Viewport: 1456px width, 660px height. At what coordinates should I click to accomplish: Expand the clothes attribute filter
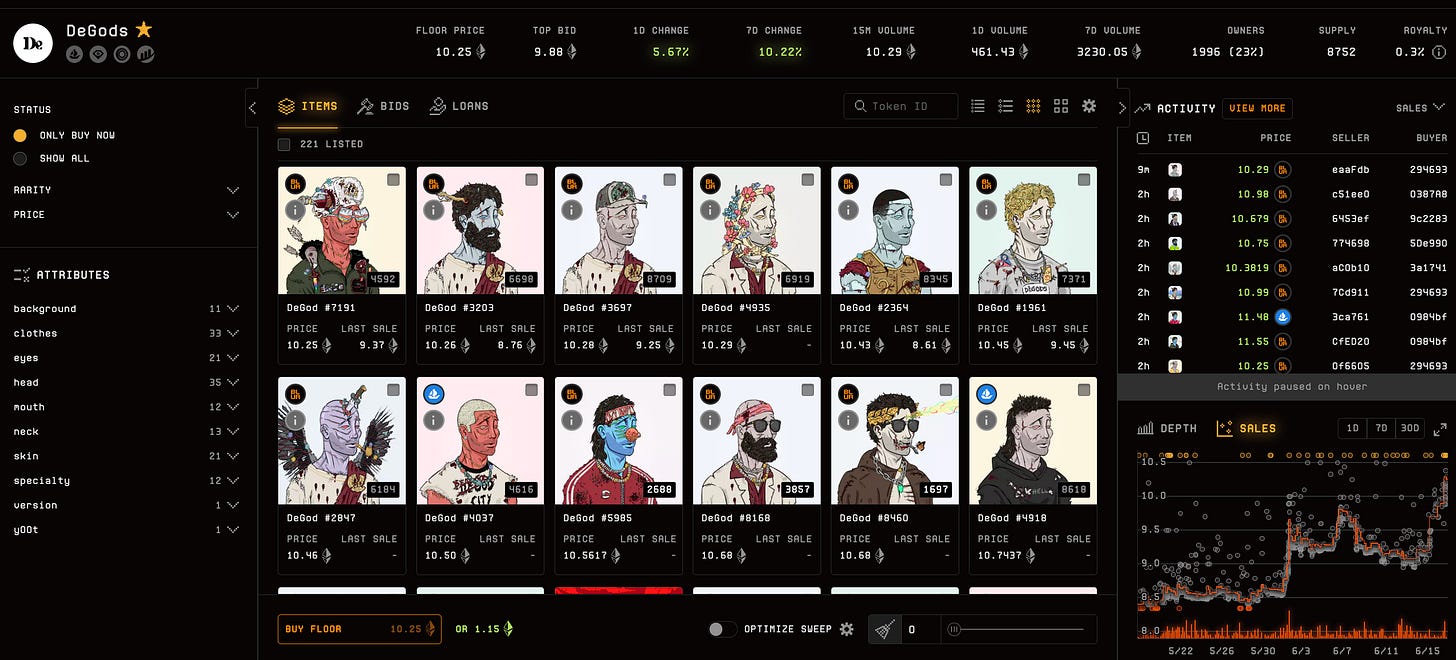coord(126,333)
